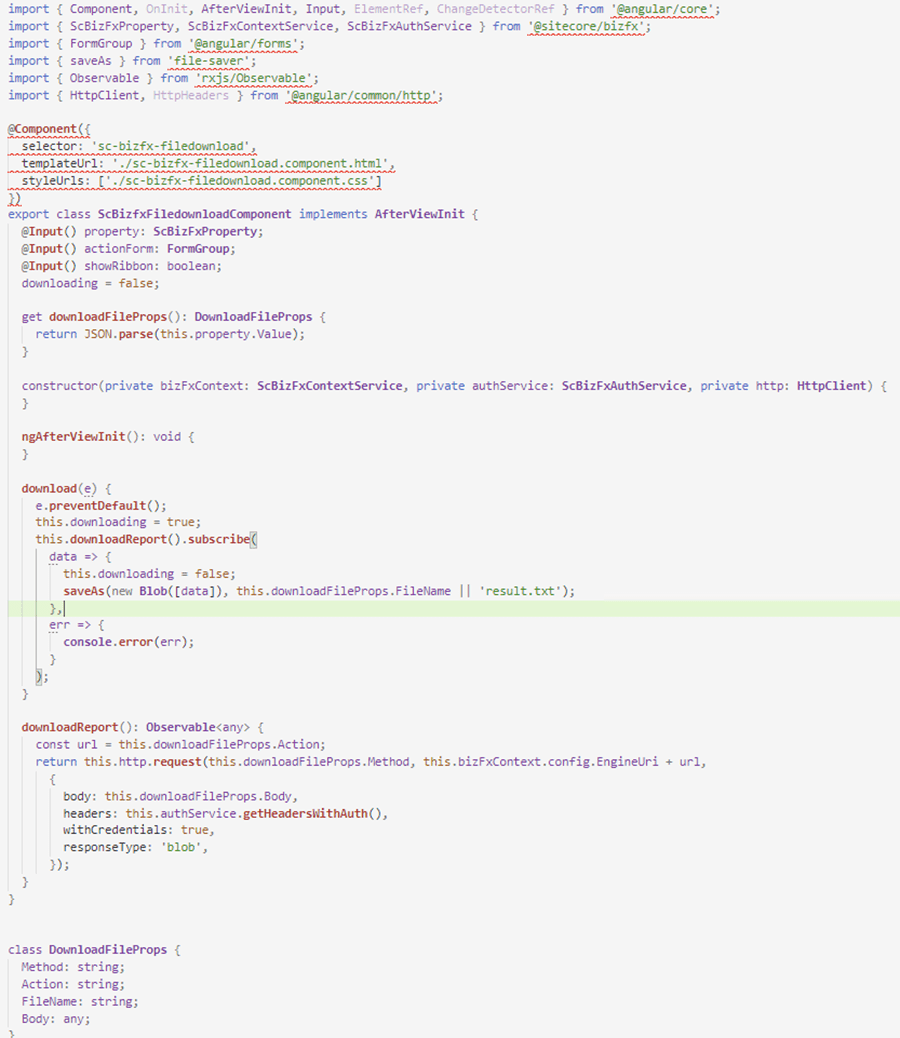Click the 'blob' responseType value
The width and height of the screenshot is (900, 1038).
181,847
